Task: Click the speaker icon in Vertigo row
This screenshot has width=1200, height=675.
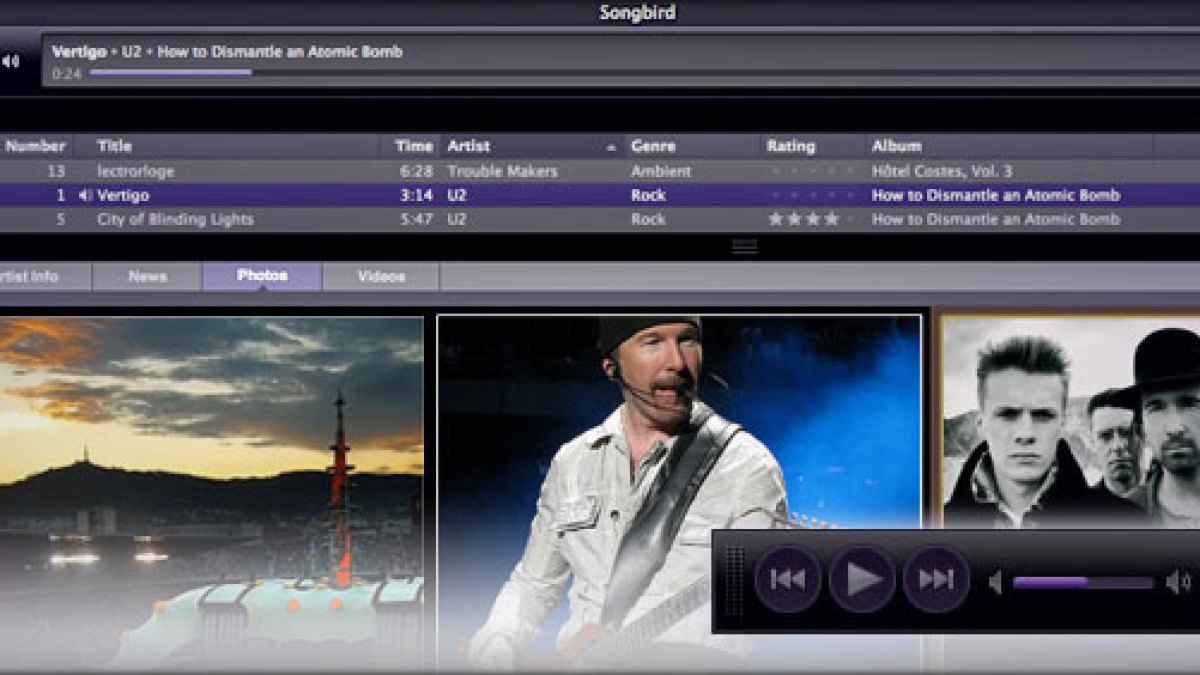Action: point(85,196)
